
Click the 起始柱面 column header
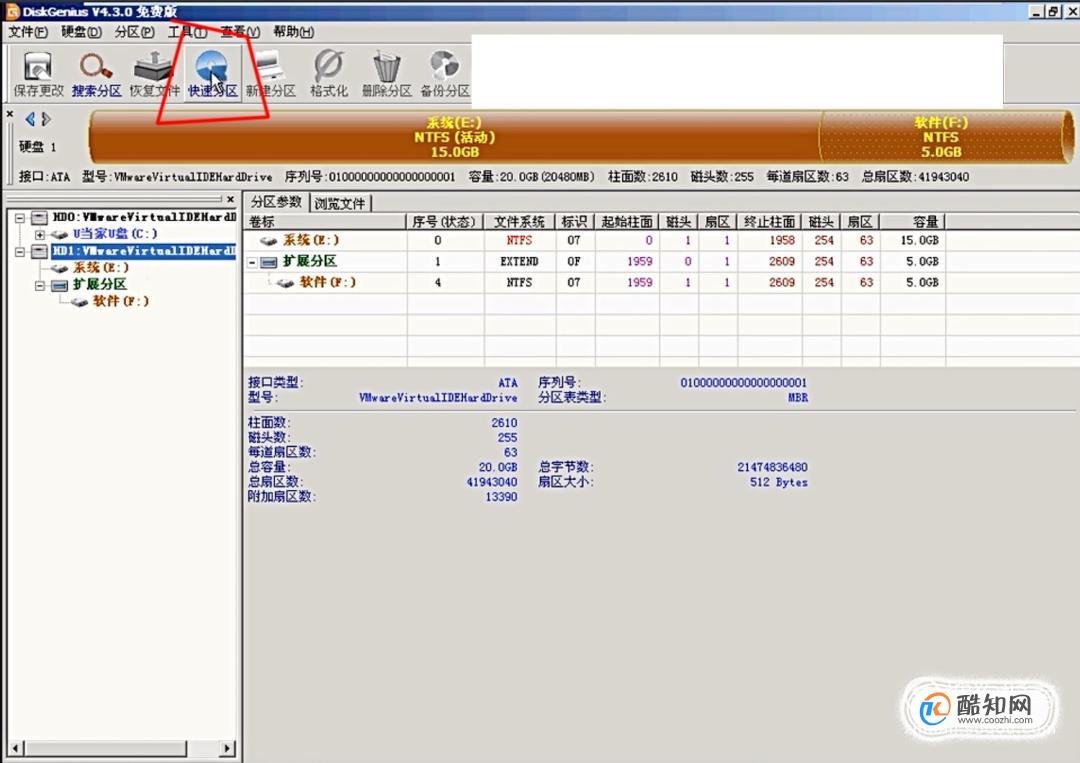[627, 222]
